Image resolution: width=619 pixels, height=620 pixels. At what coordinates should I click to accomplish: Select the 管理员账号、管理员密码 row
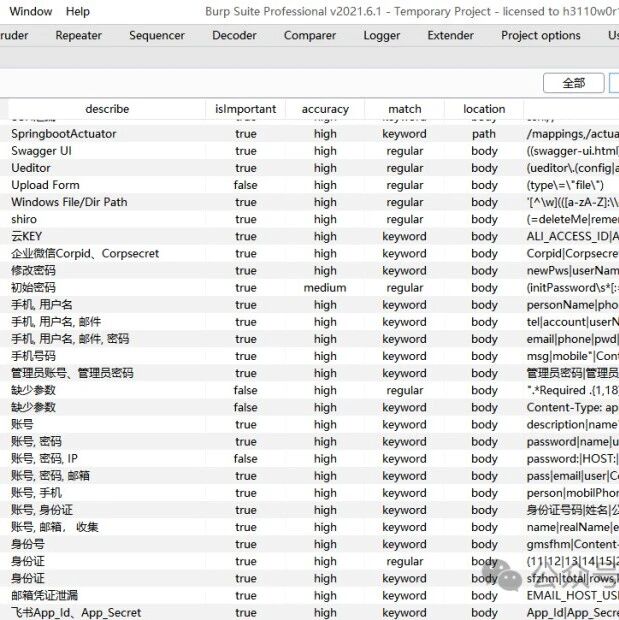coord(309,373)
